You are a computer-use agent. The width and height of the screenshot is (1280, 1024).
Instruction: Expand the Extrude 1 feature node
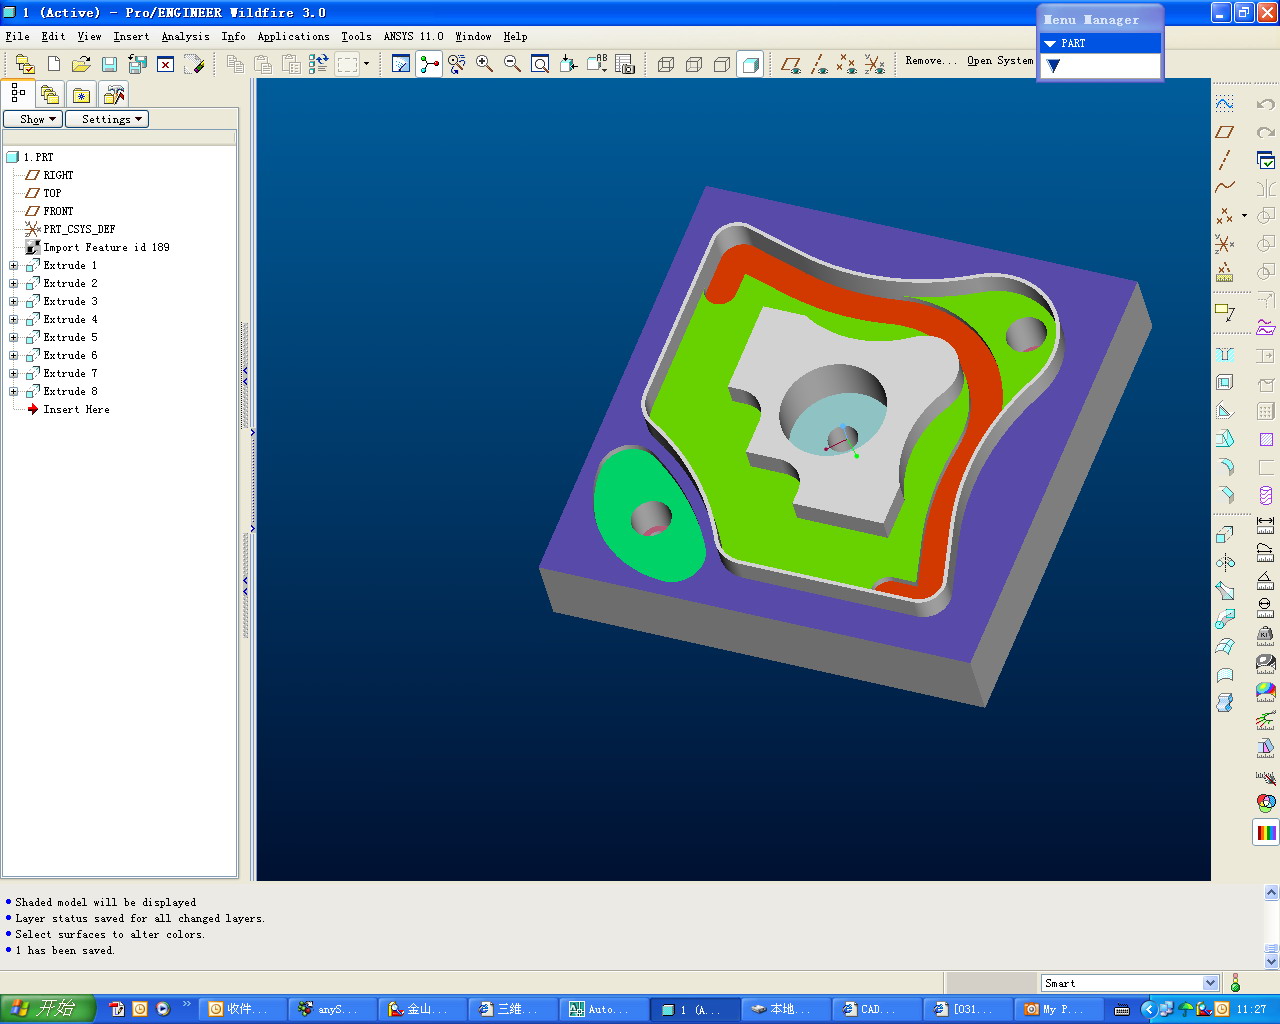(x=14, y=266)
